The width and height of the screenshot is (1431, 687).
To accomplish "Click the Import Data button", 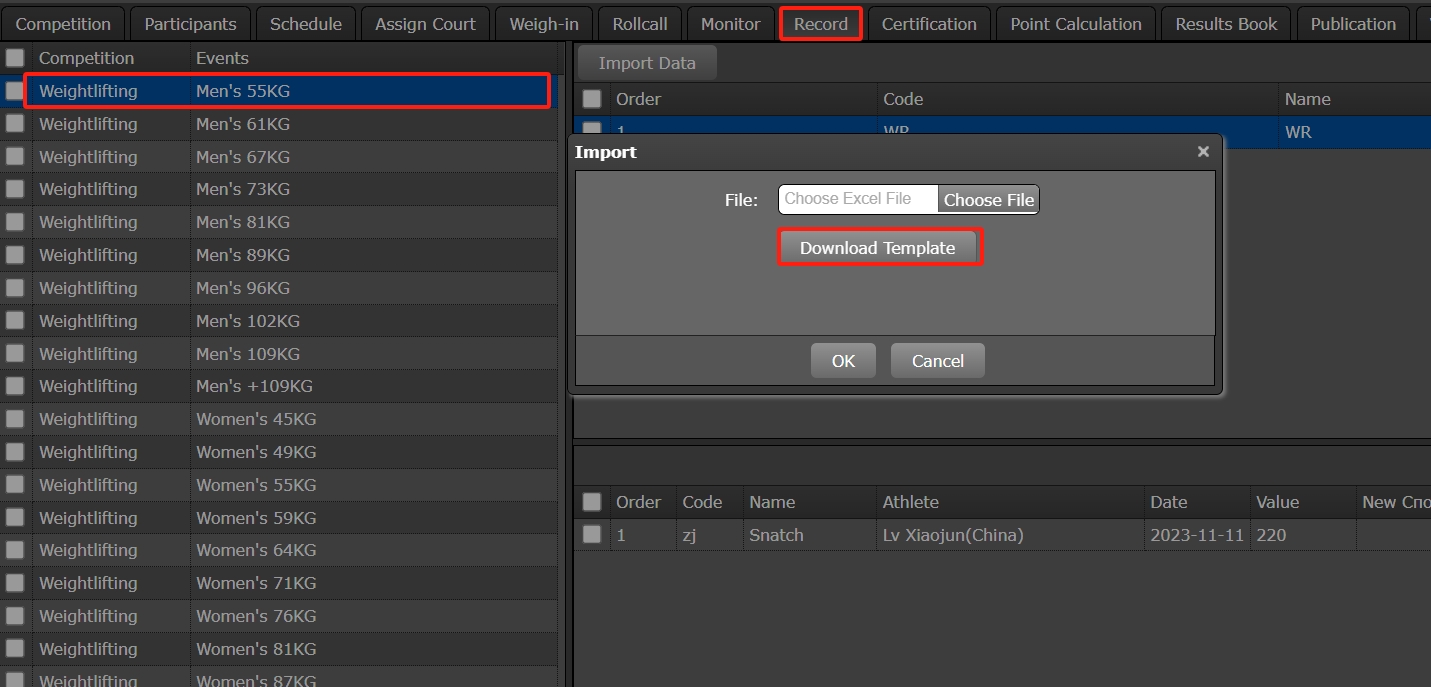I will 647,63.
